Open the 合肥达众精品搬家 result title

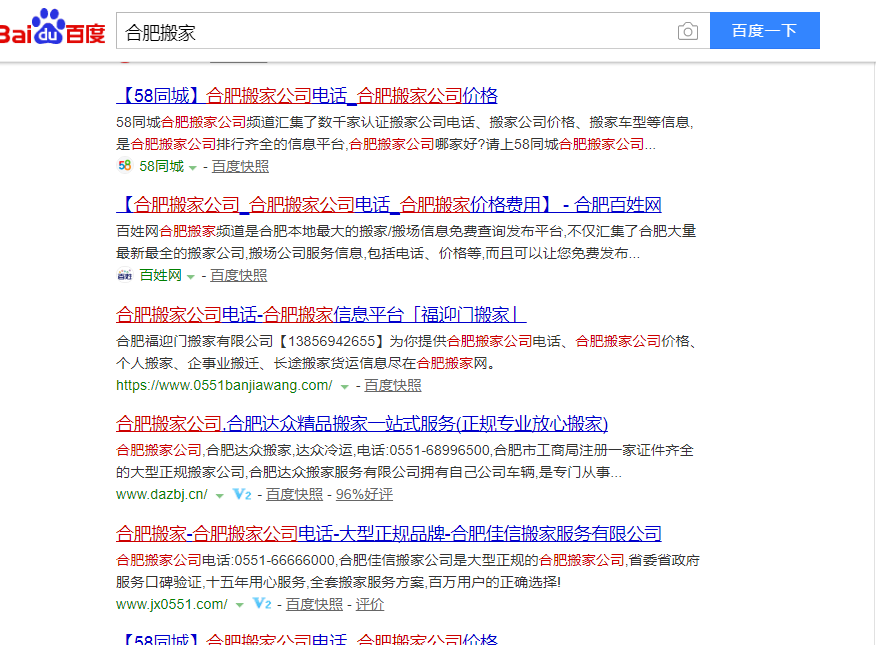(362, 423)
